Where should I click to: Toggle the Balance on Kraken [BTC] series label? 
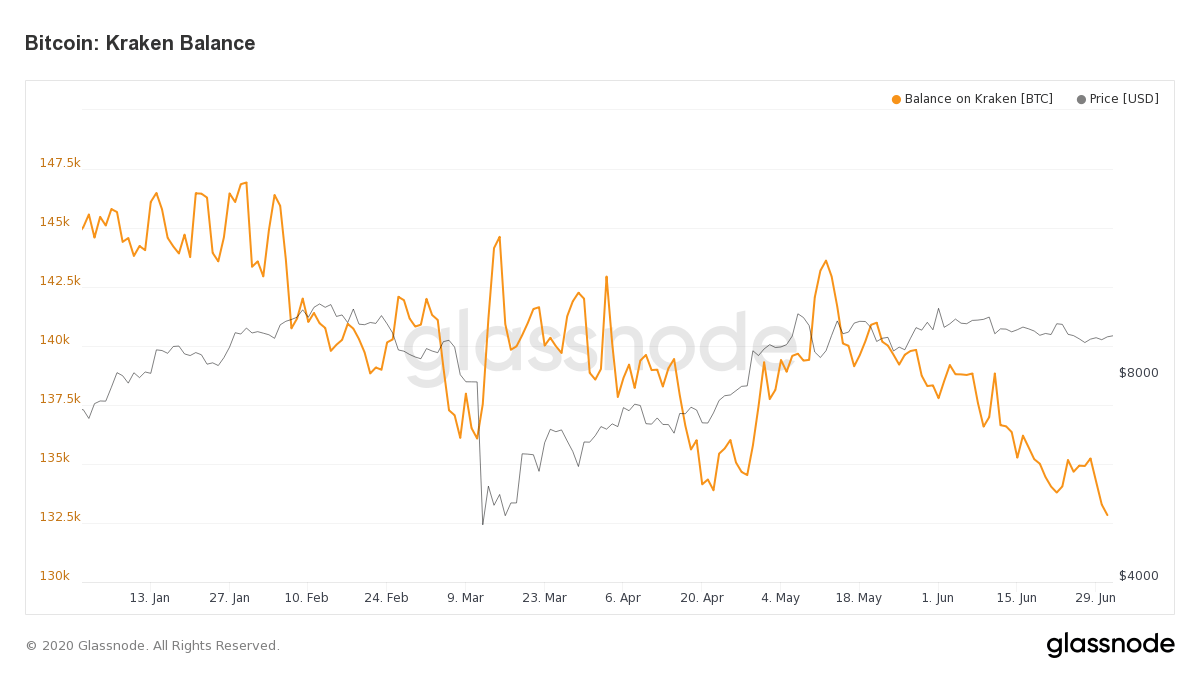978,99
